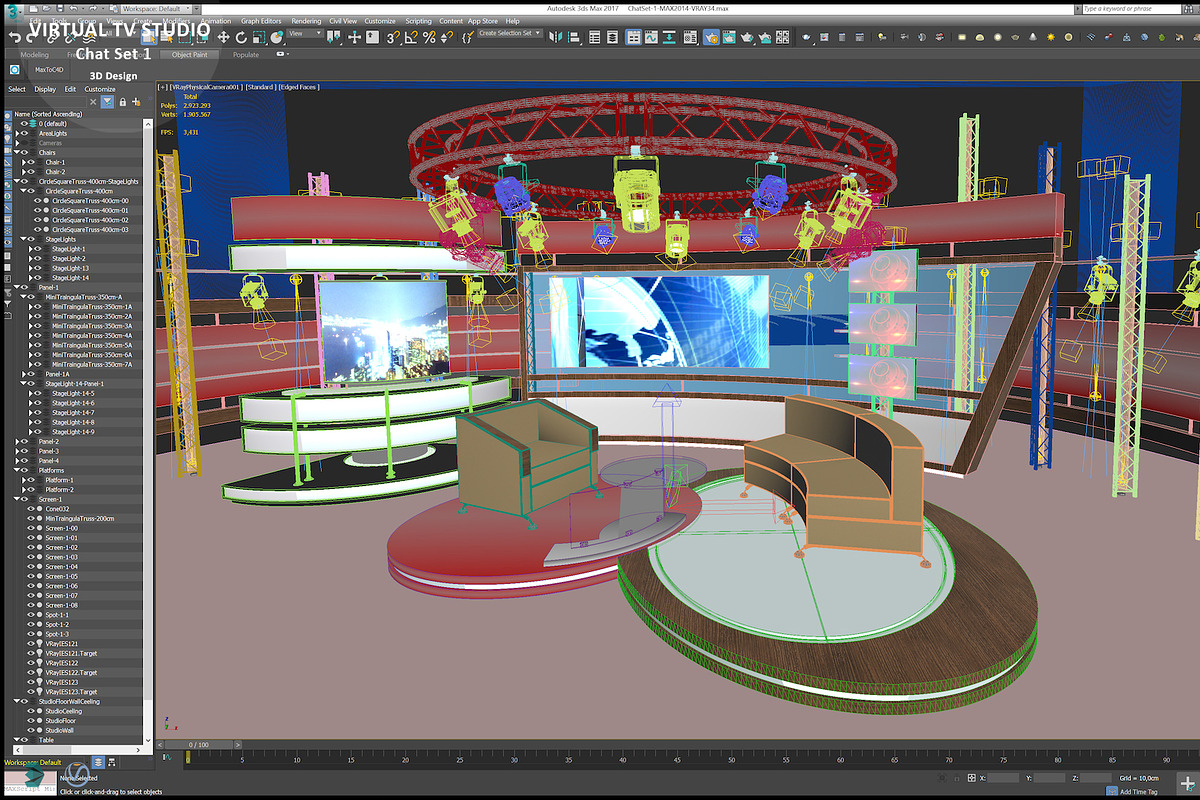Expand the Chairs group in scene explorer
The height and width of the screenshot is (800, 1200).
click(x=18, y=153)
